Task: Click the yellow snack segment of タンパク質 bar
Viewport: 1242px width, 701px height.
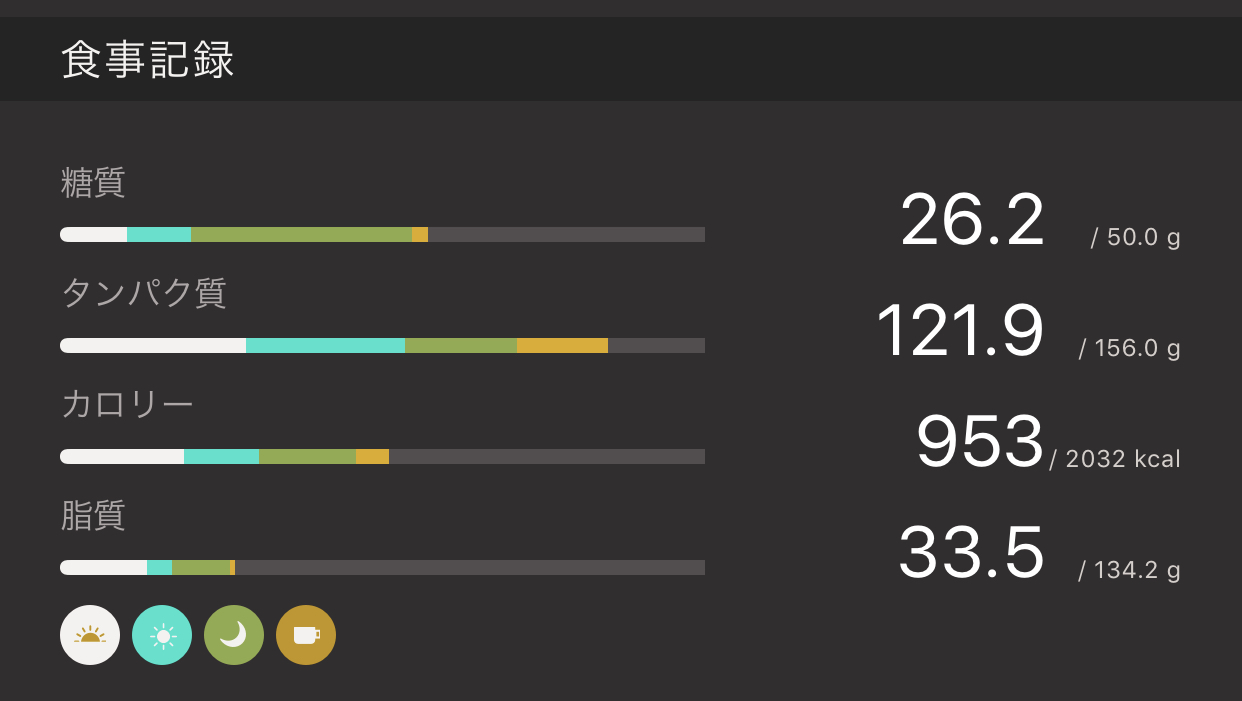Action: 562,346
